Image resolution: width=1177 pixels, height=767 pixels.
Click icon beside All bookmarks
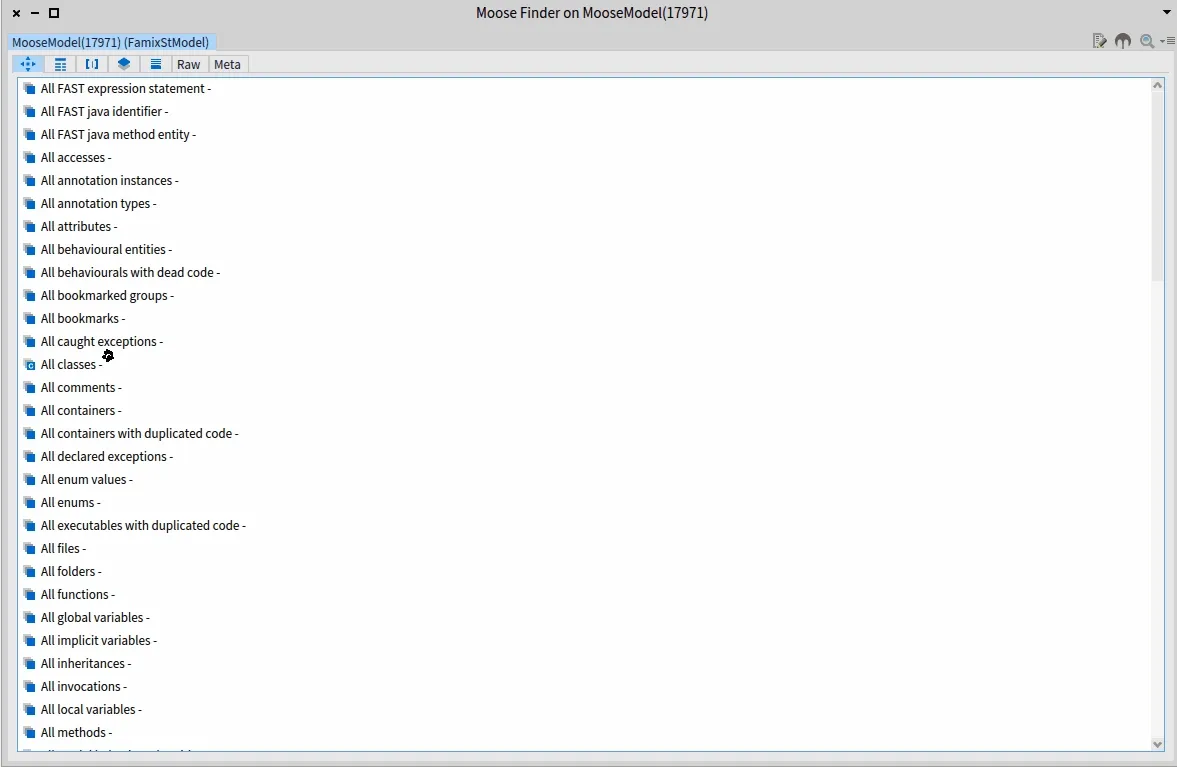coord(29,319)
